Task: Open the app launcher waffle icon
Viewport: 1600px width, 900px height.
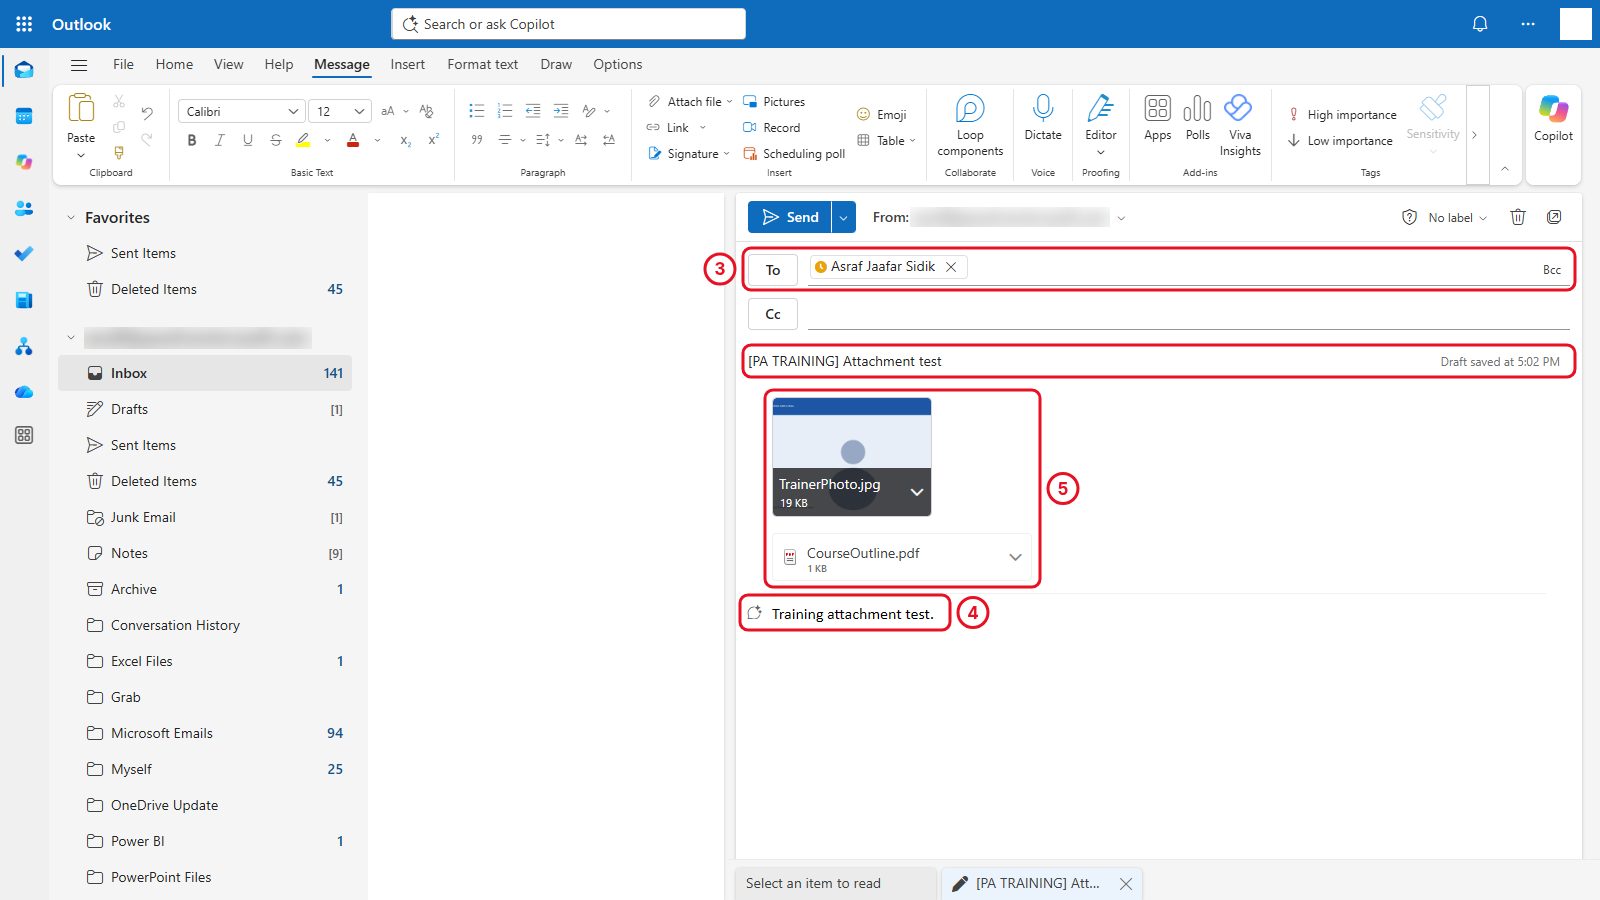Action: [x=24, y=24]
